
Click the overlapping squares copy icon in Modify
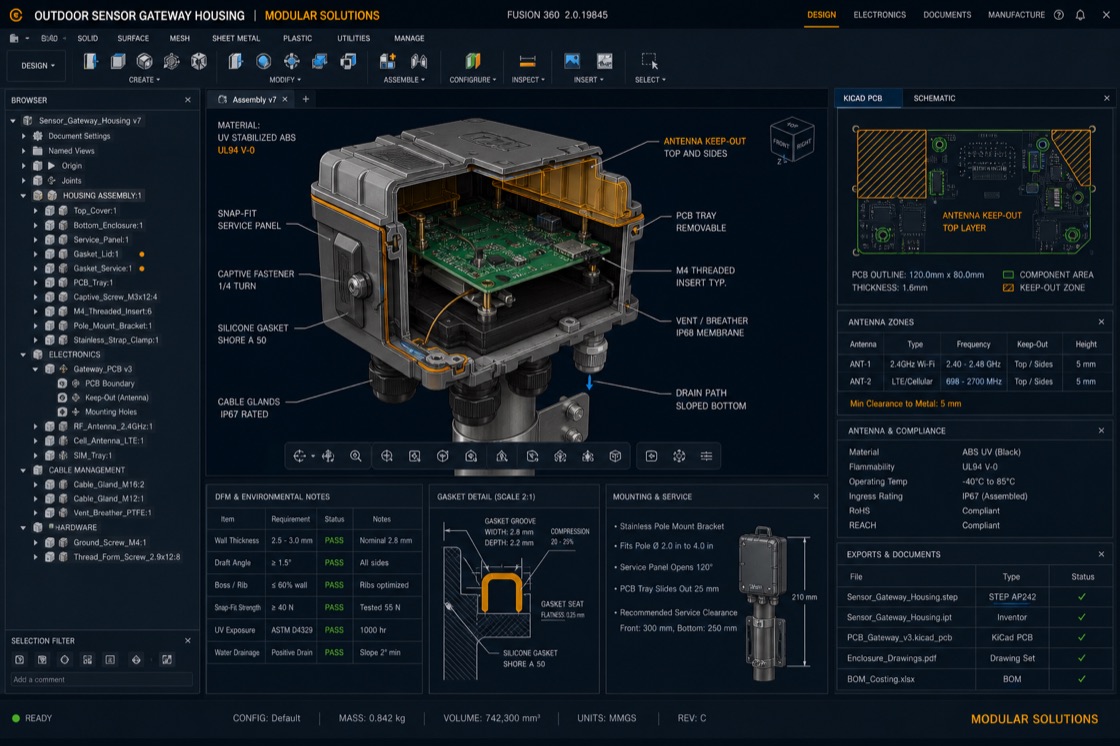pos(348,61)
